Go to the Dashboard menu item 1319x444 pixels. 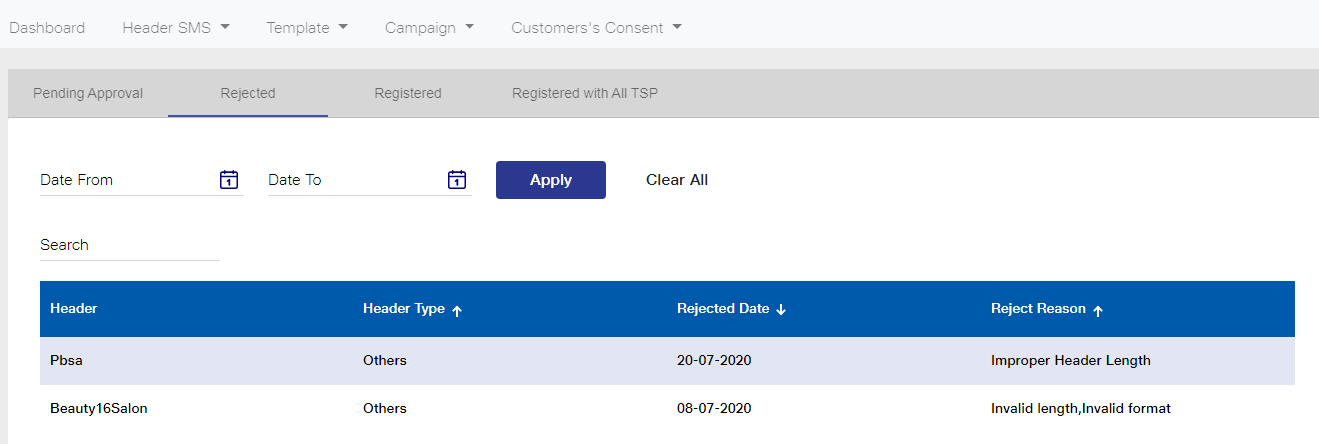pyautogui.click(x=47, y=28)
